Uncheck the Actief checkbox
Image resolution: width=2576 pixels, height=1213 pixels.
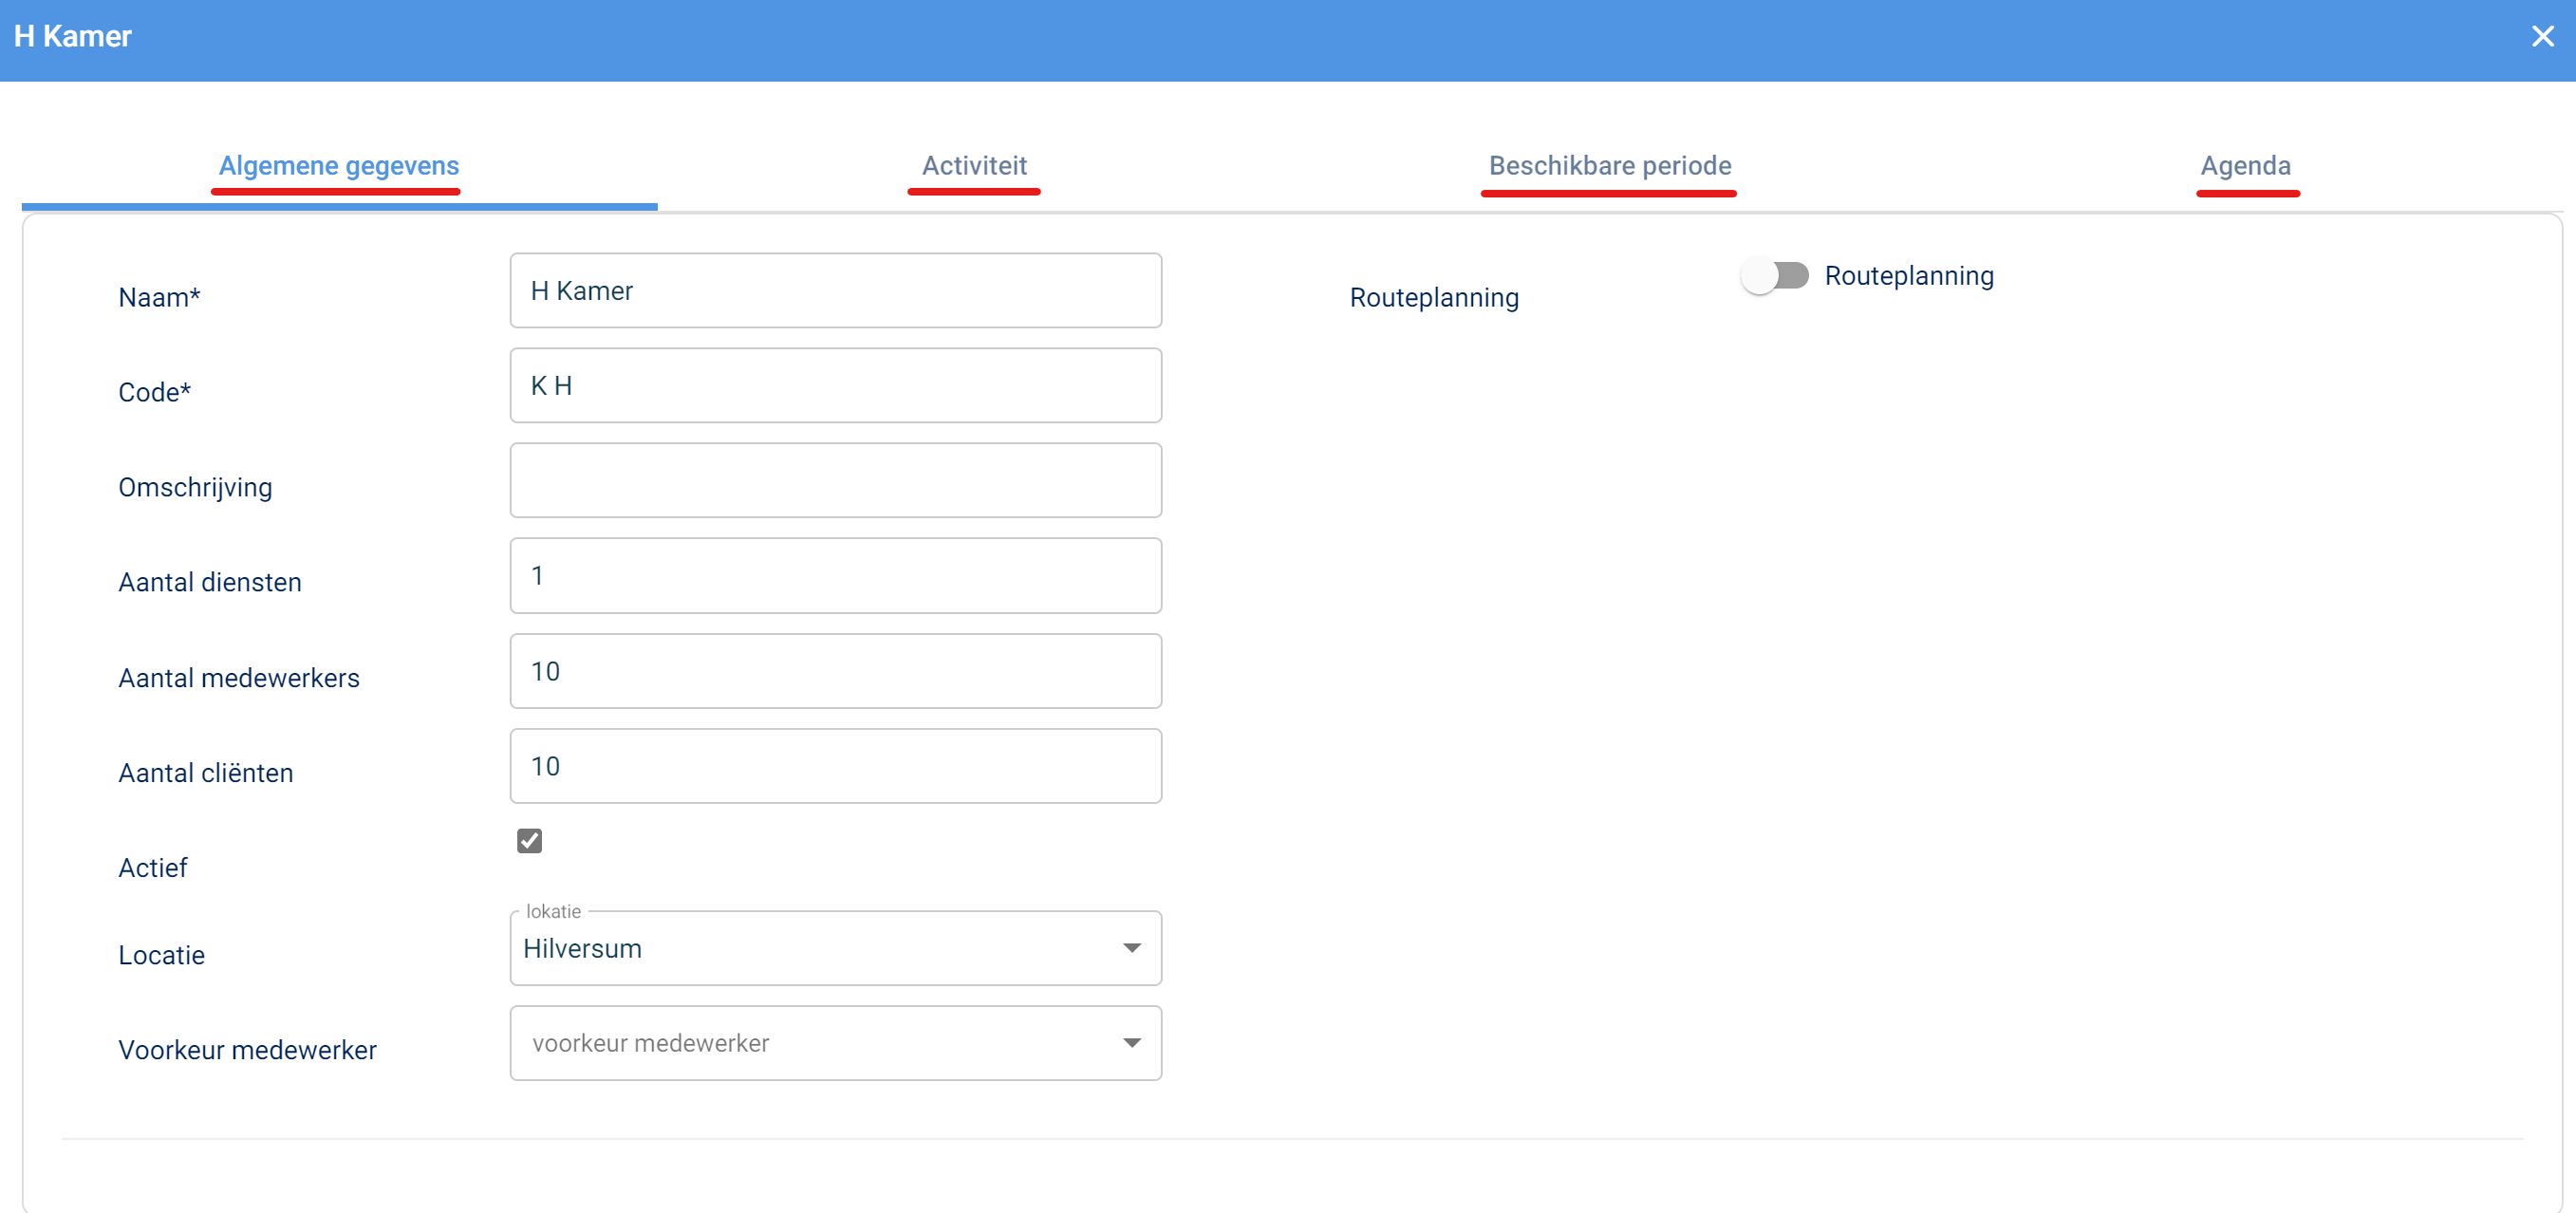click(x=529, y=841)
